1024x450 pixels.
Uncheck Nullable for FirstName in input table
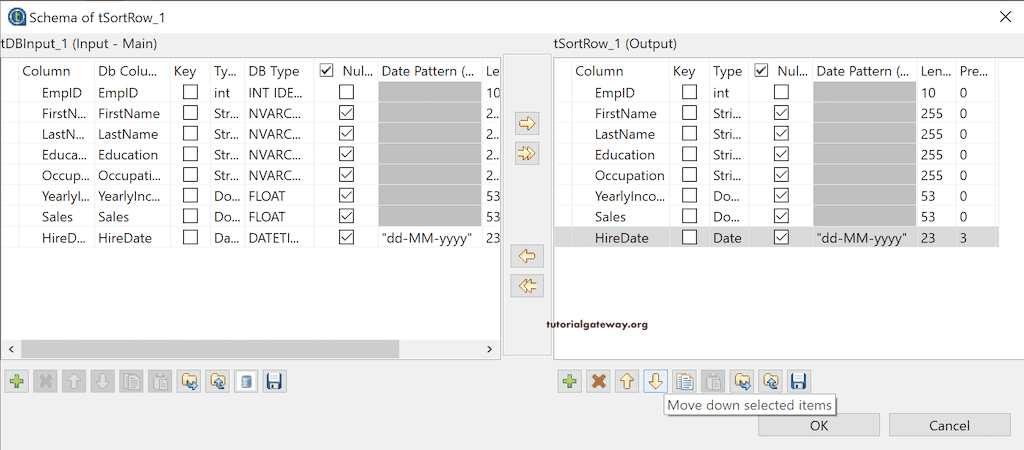[347, 113]
